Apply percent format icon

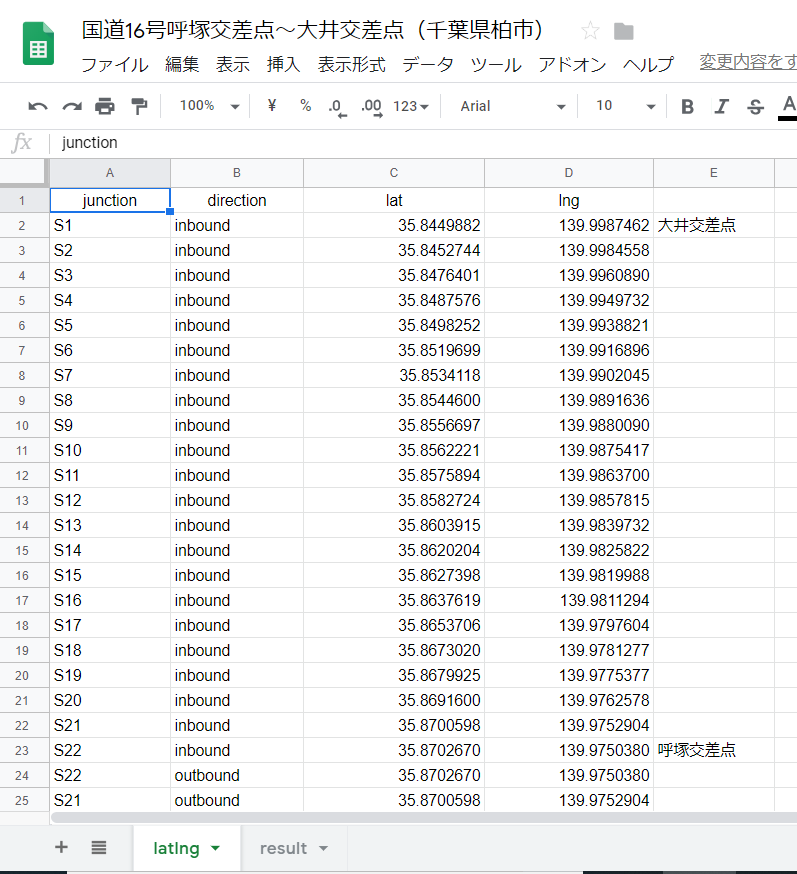pos(305,105)
